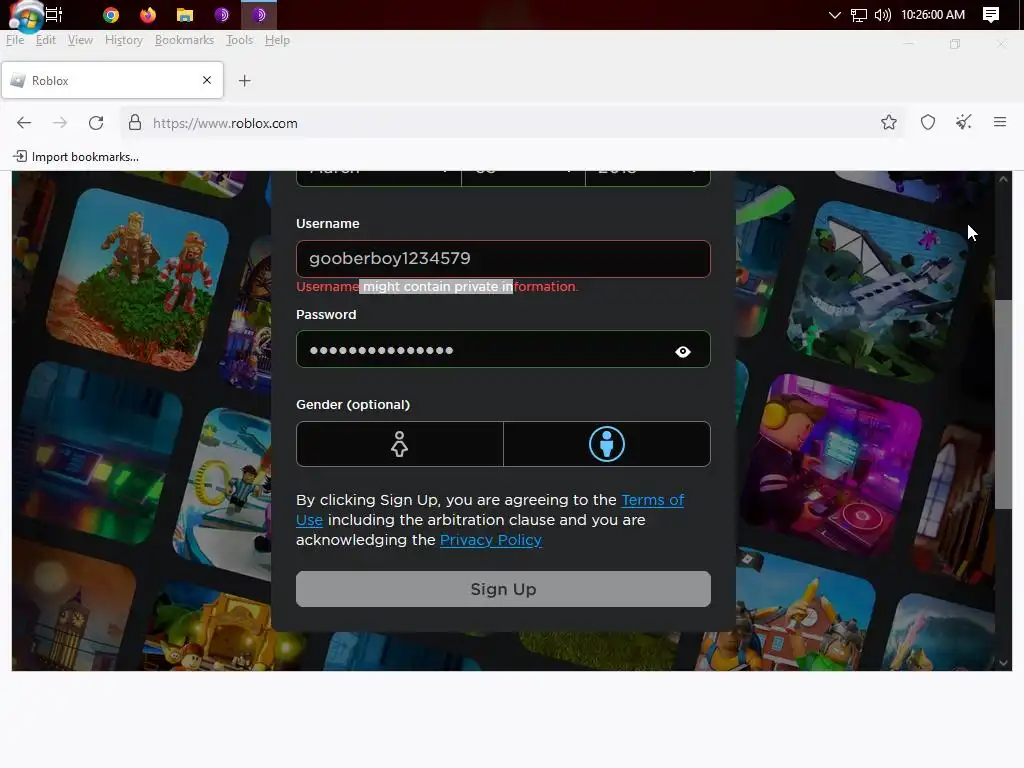This screenshot has width=1024, height=768.
Task: Select the male gender option
Action: (607, 444)
